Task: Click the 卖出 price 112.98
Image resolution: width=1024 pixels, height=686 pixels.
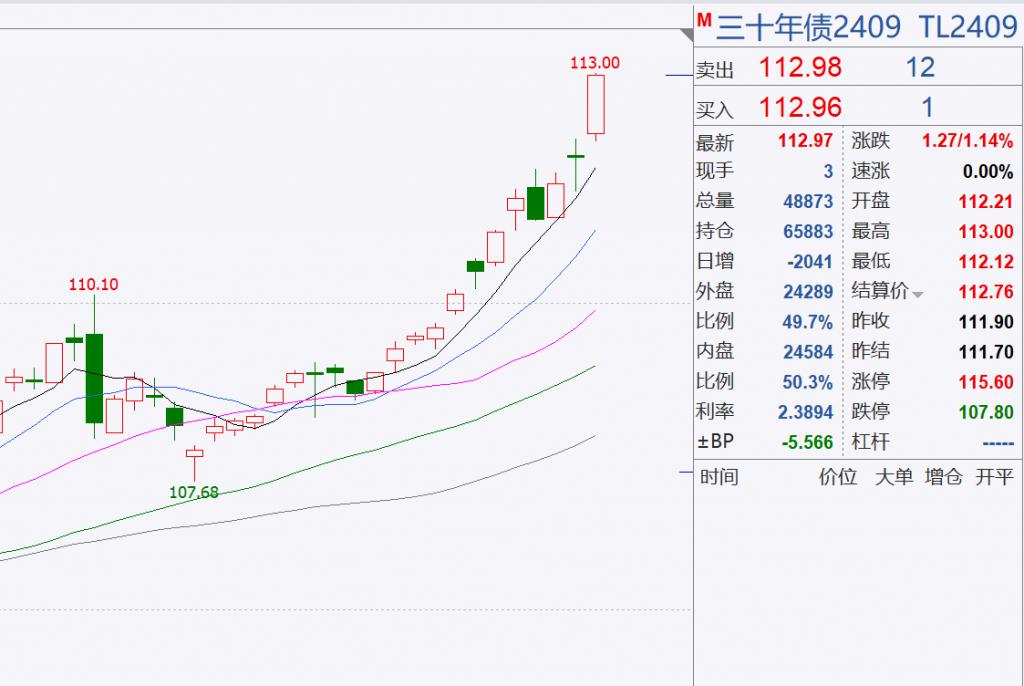Action: [x=800, y=67]
